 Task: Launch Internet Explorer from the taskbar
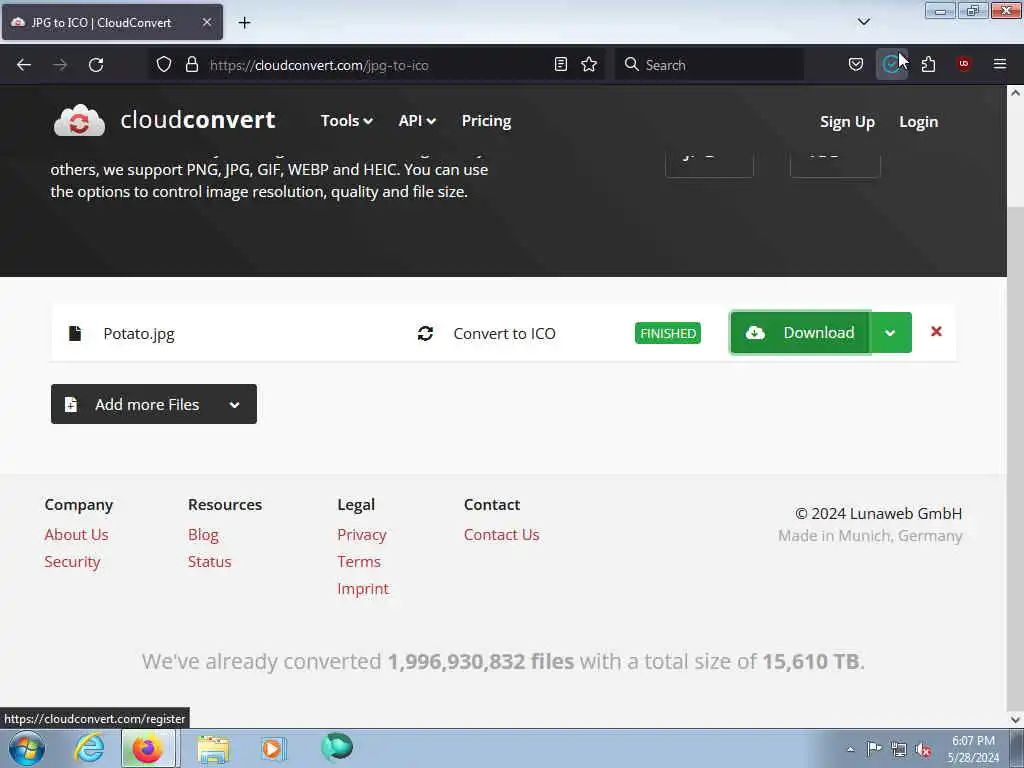tap(89, 748)
